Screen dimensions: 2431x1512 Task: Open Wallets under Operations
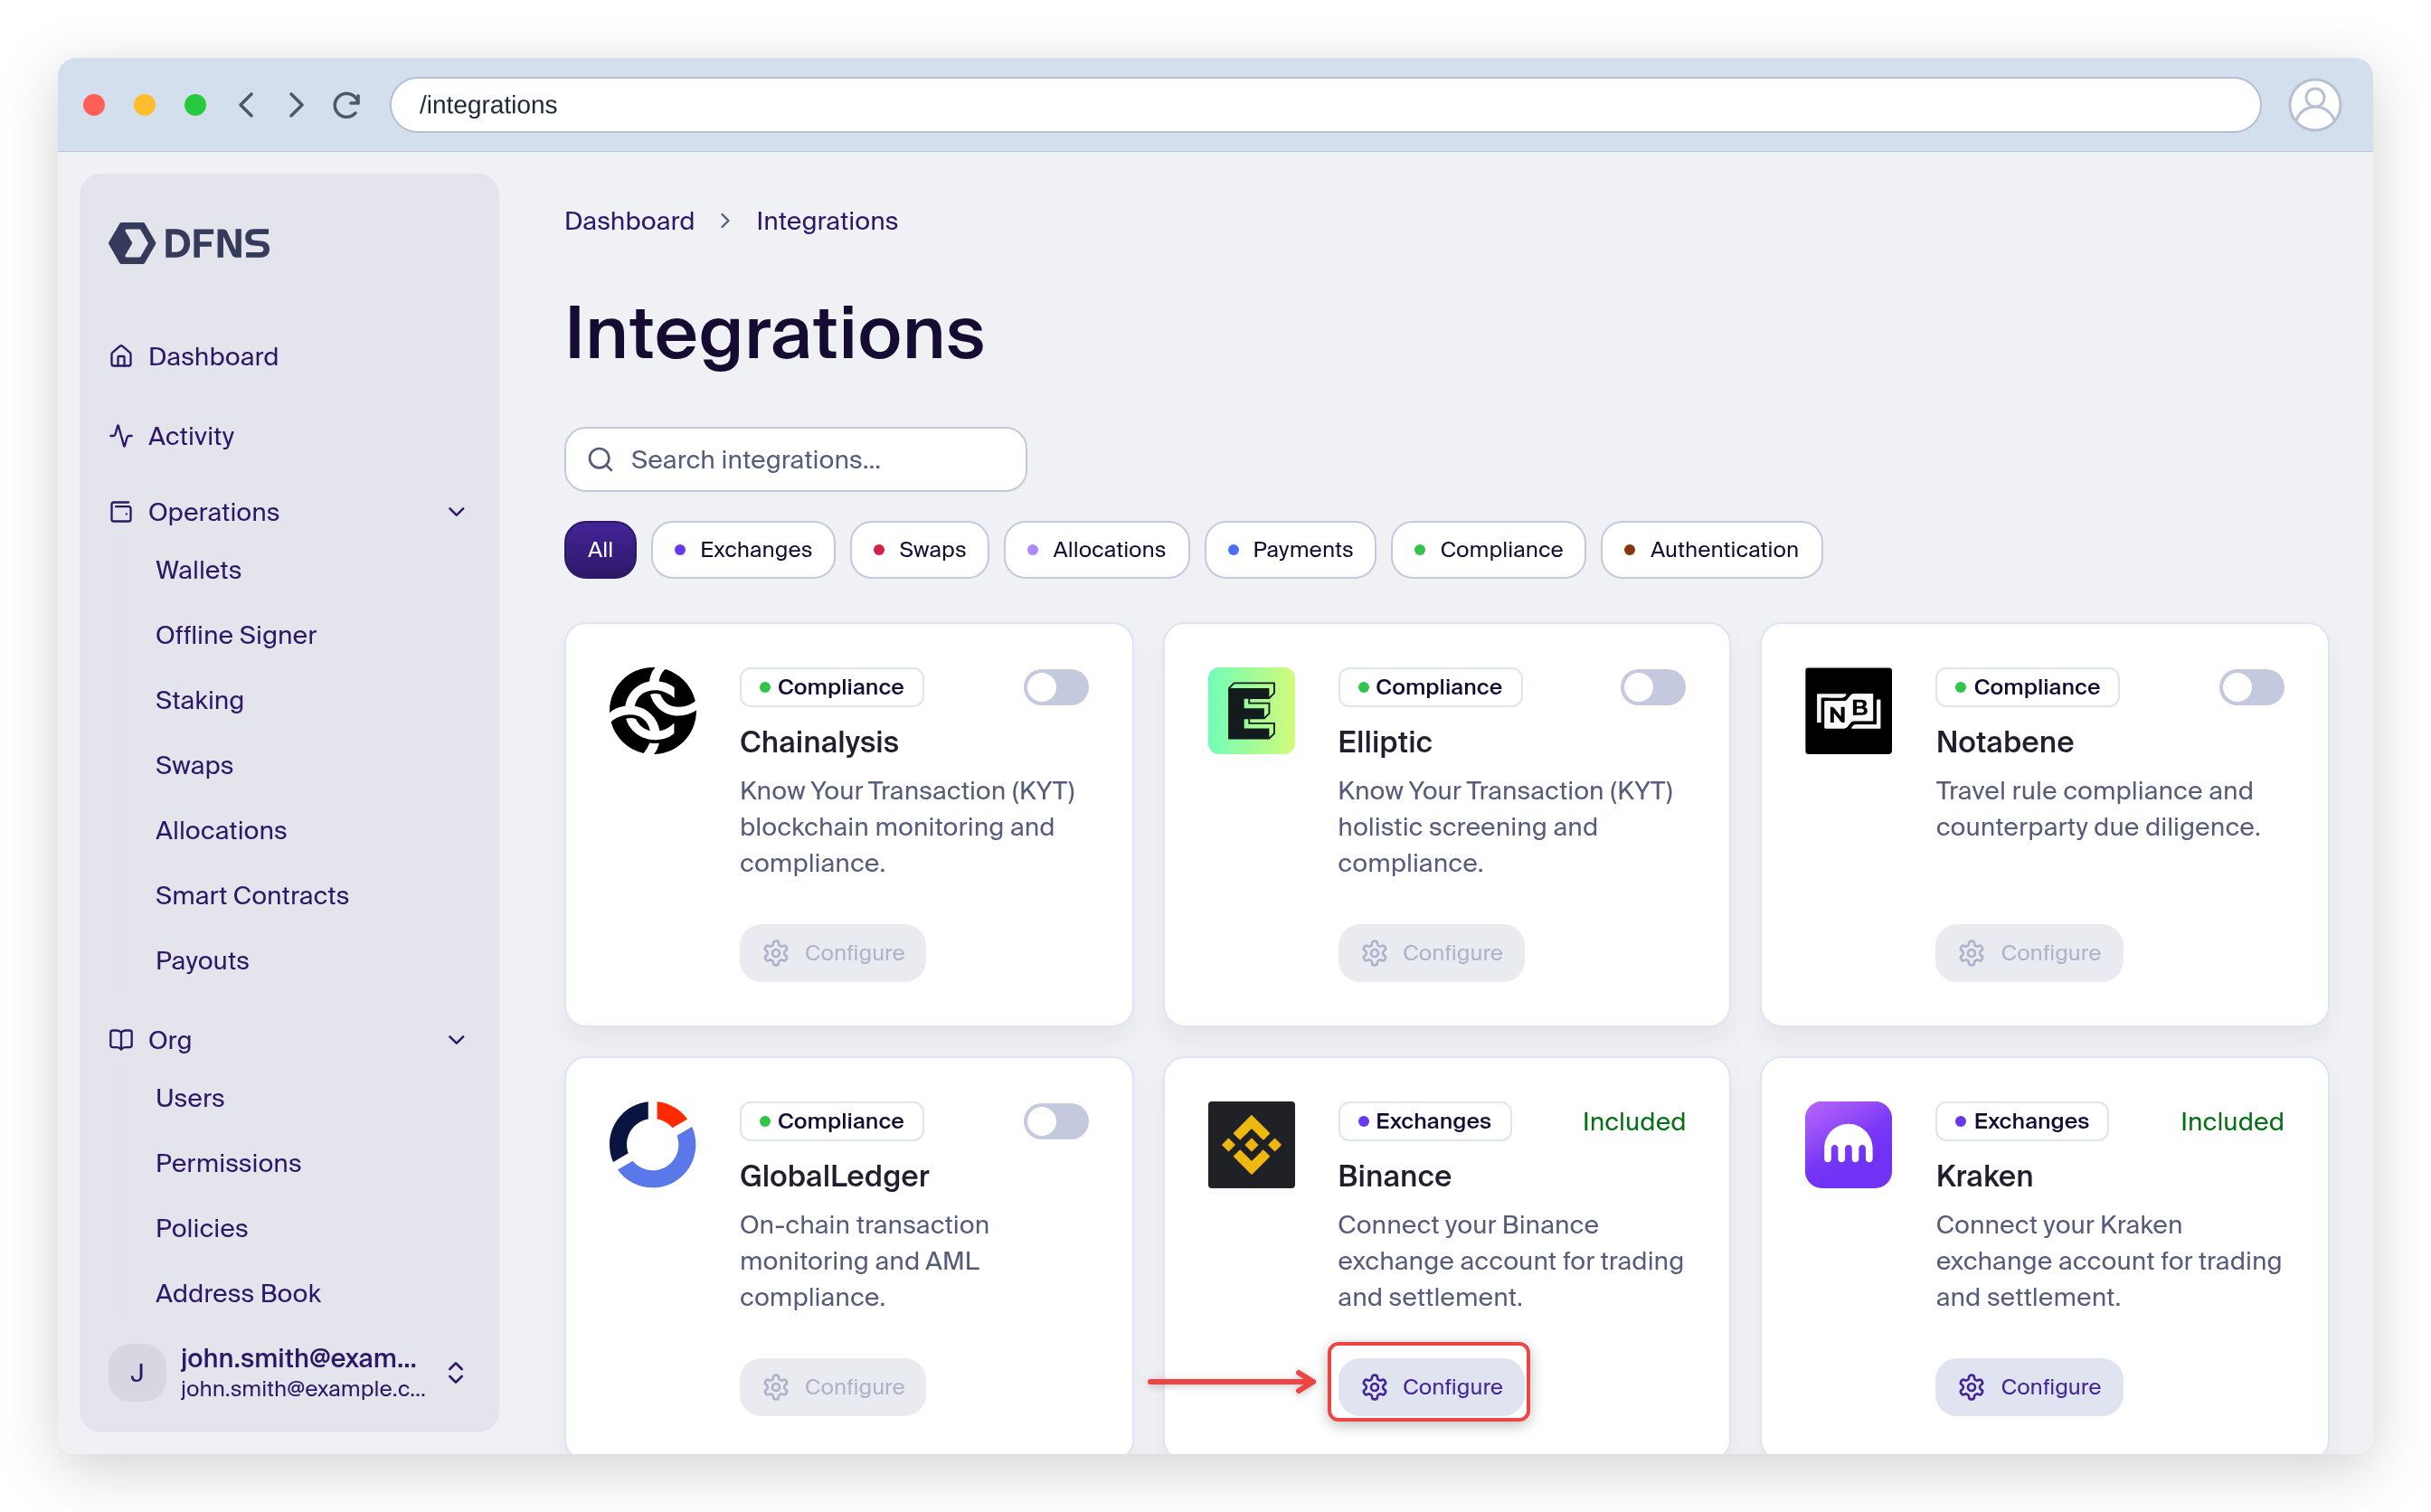point(198,570)
